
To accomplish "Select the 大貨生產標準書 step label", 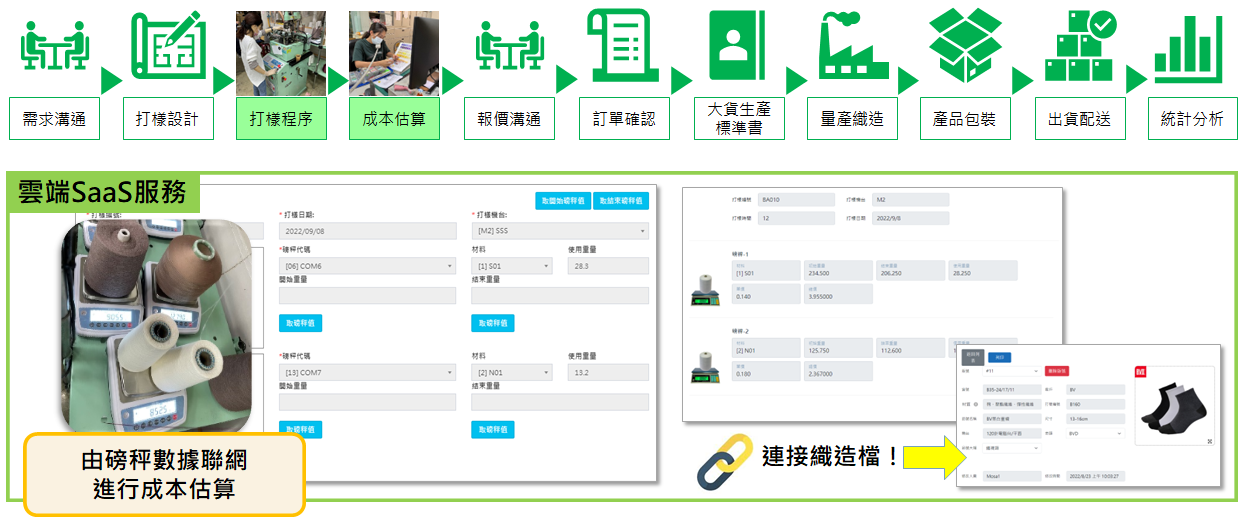I will click(738, 119).
